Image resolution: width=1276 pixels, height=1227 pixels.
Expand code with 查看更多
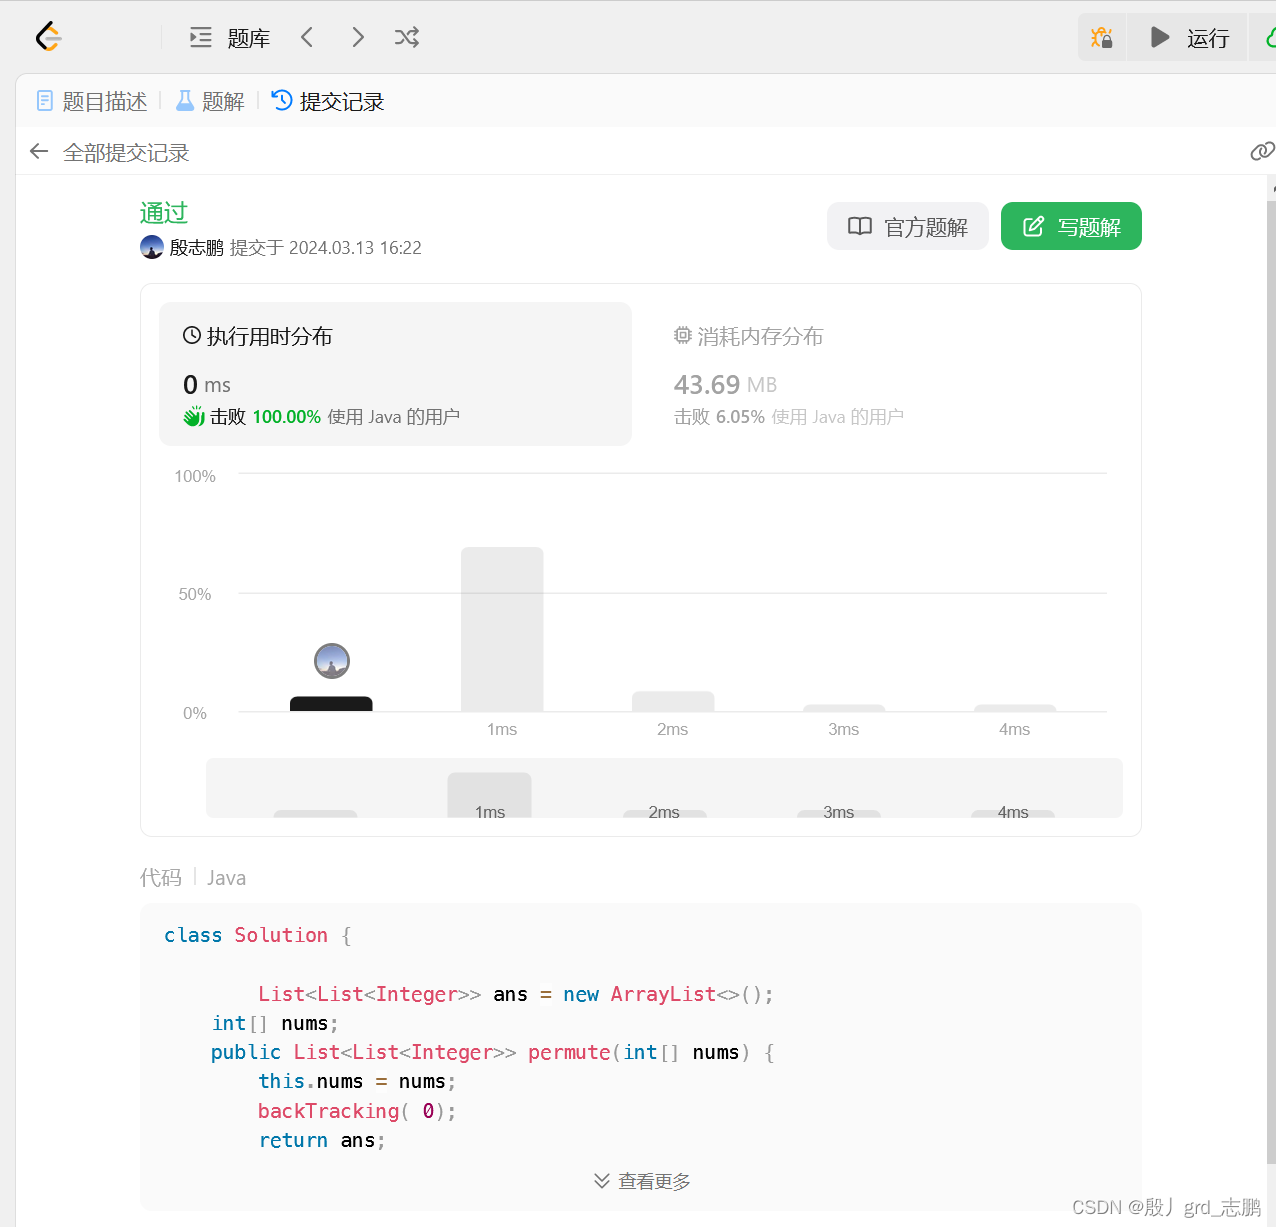[x=642, y=1181]
